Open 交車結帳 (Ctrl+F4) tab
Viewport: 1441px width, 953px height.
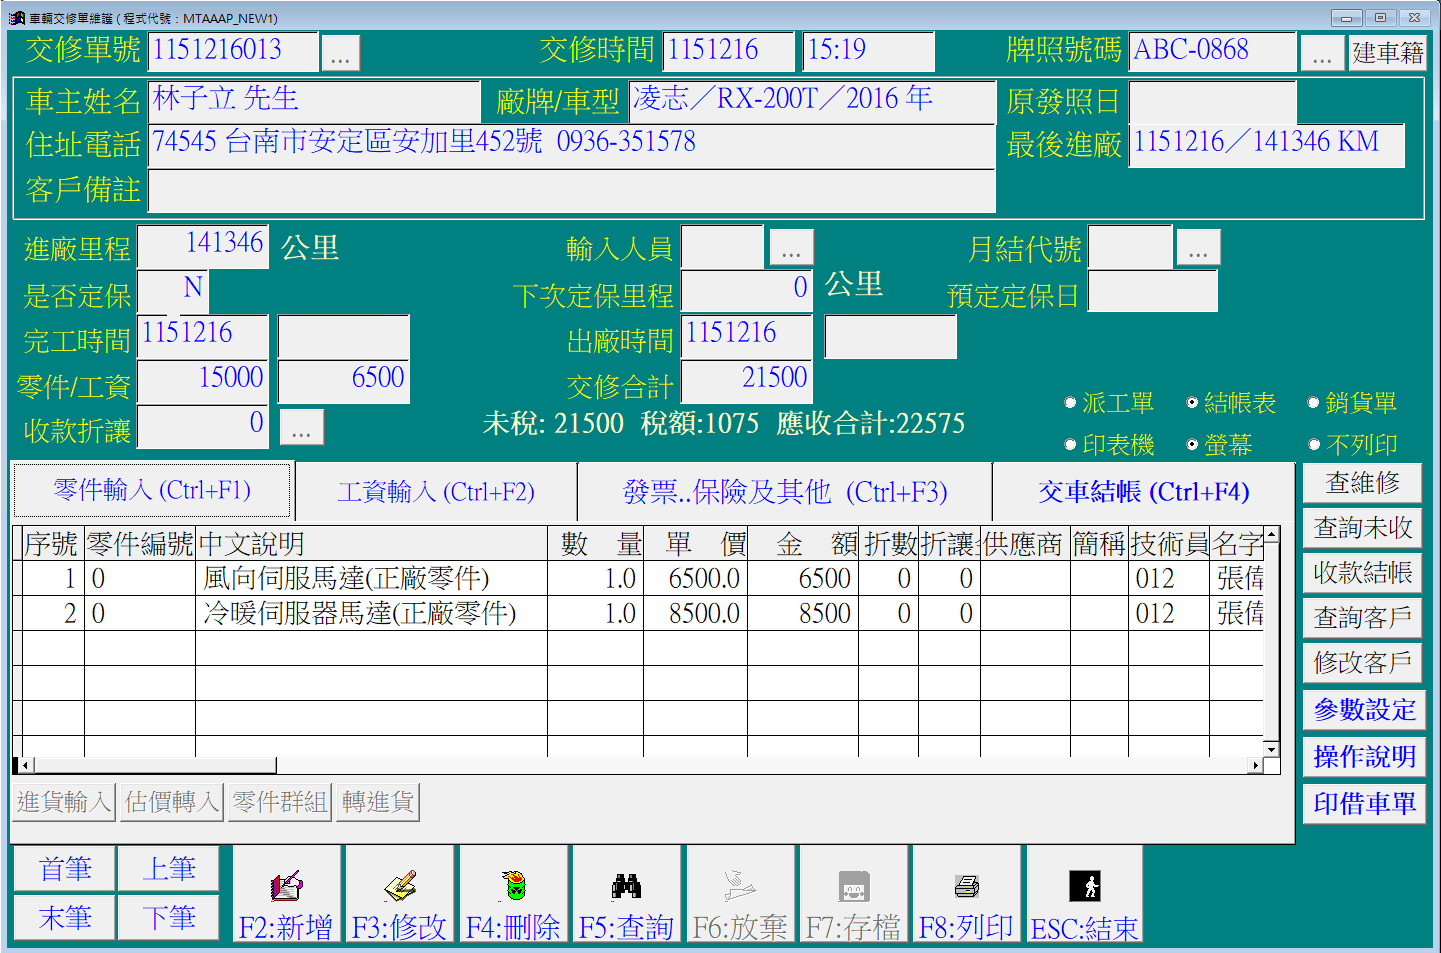point(1144,492)
